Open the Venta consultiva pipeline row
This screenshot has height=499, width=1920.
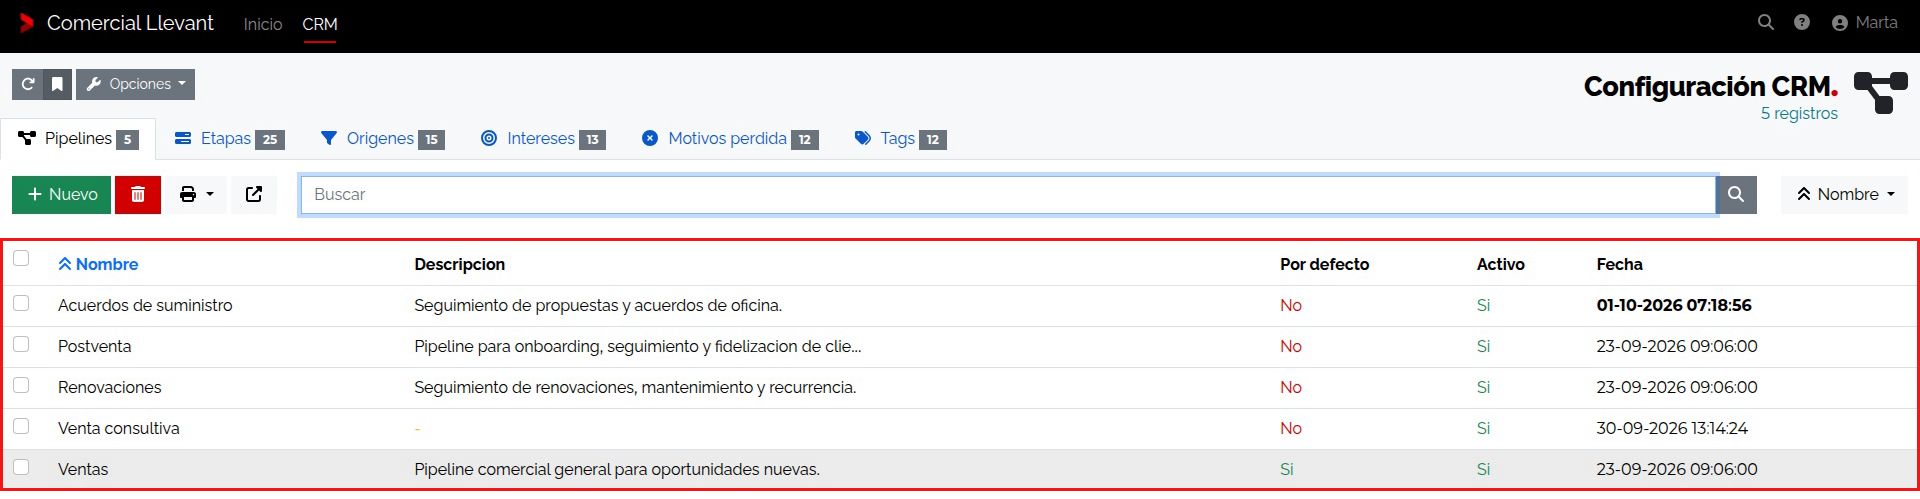960,428
